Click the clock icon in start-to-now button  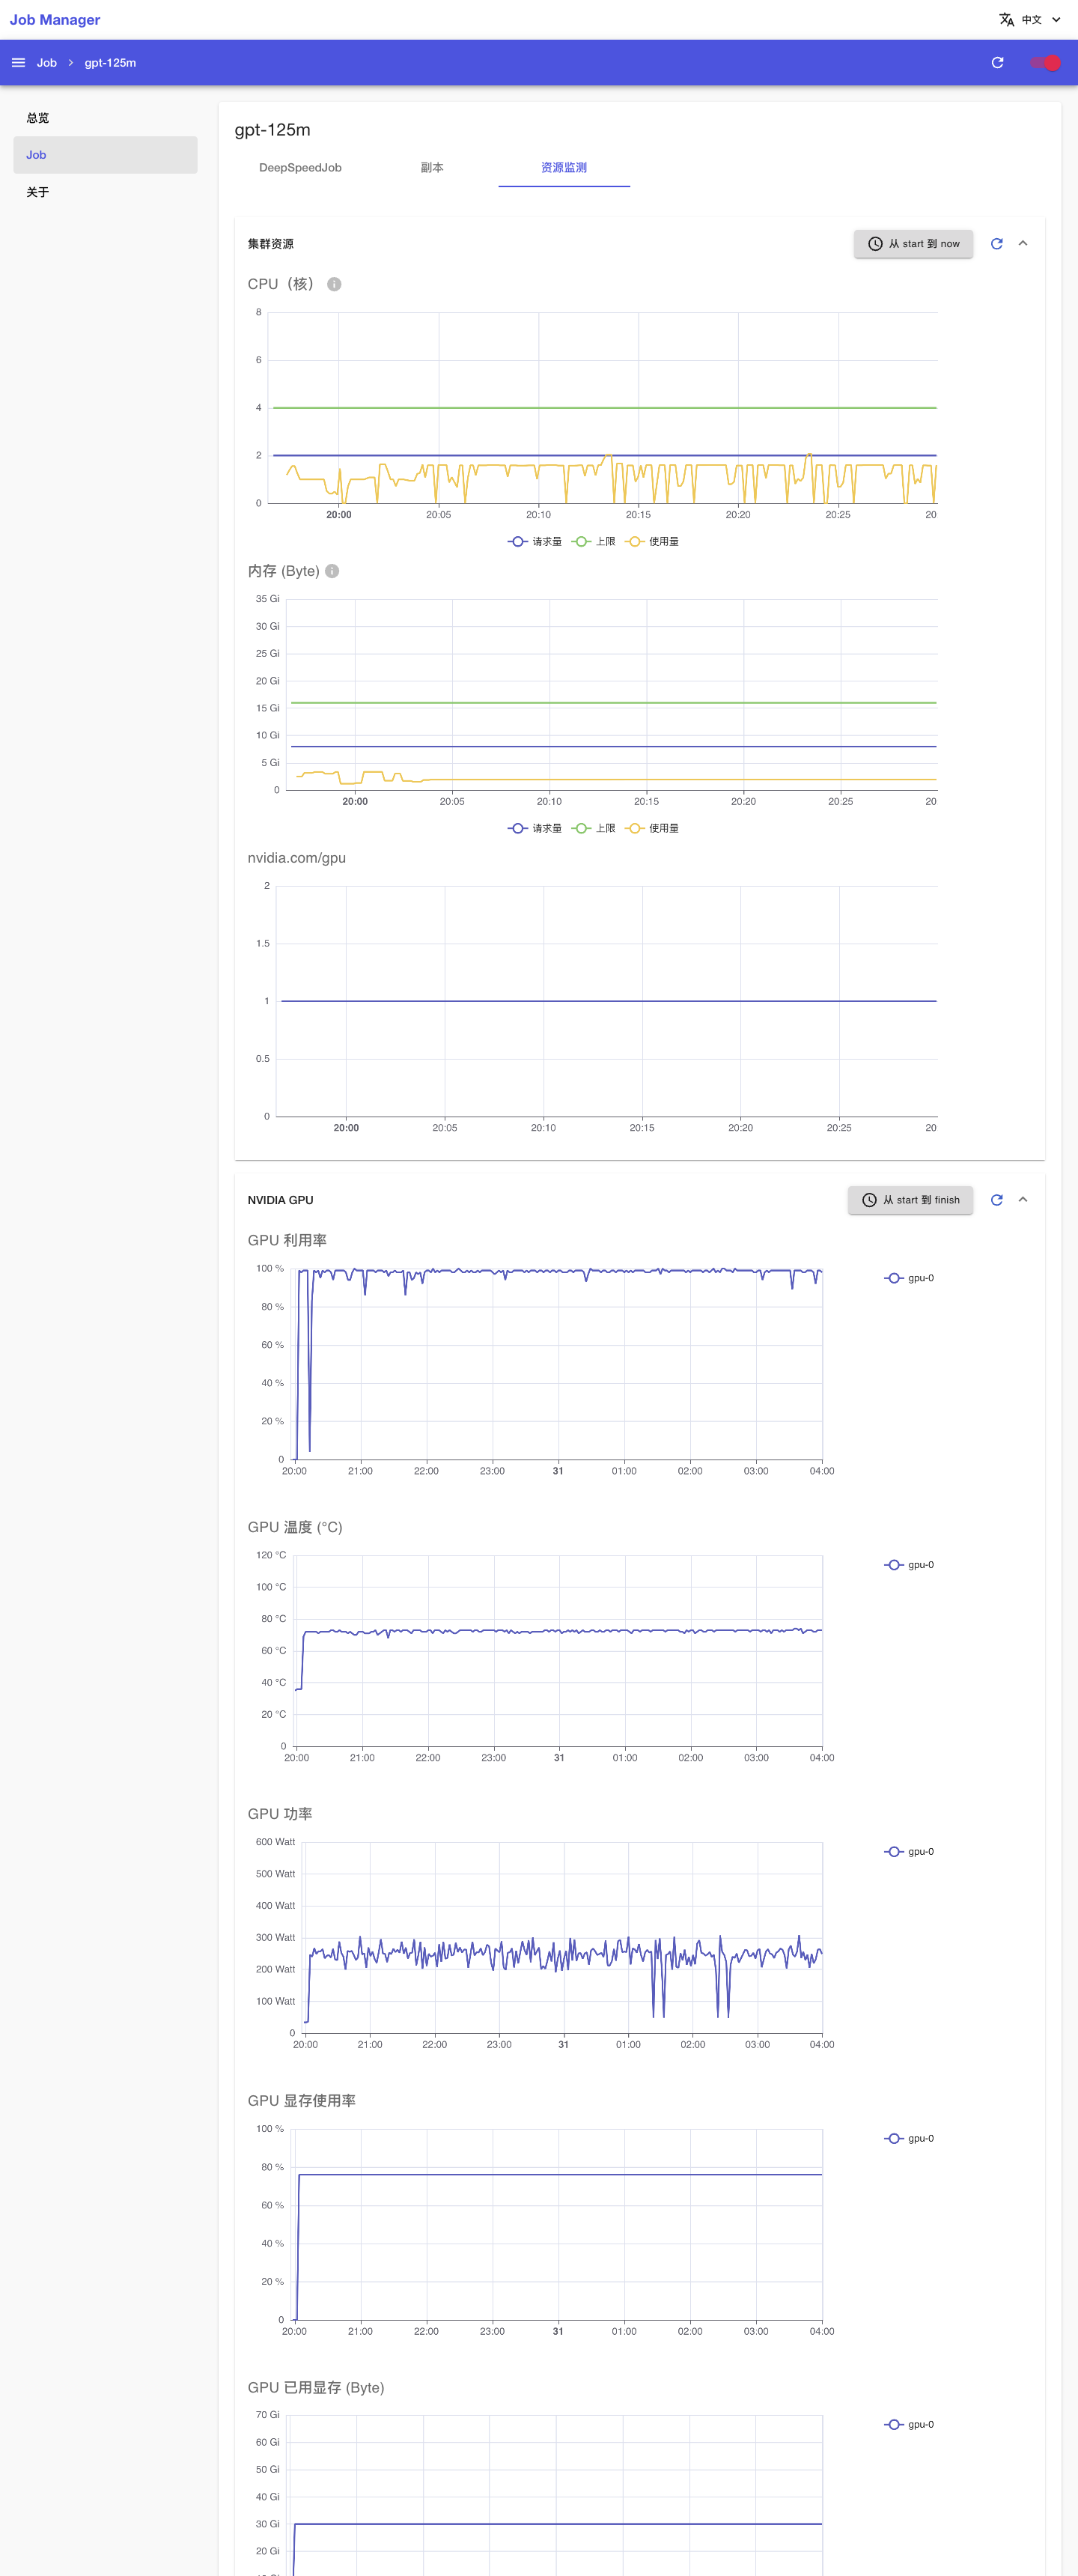pos(875,244)
